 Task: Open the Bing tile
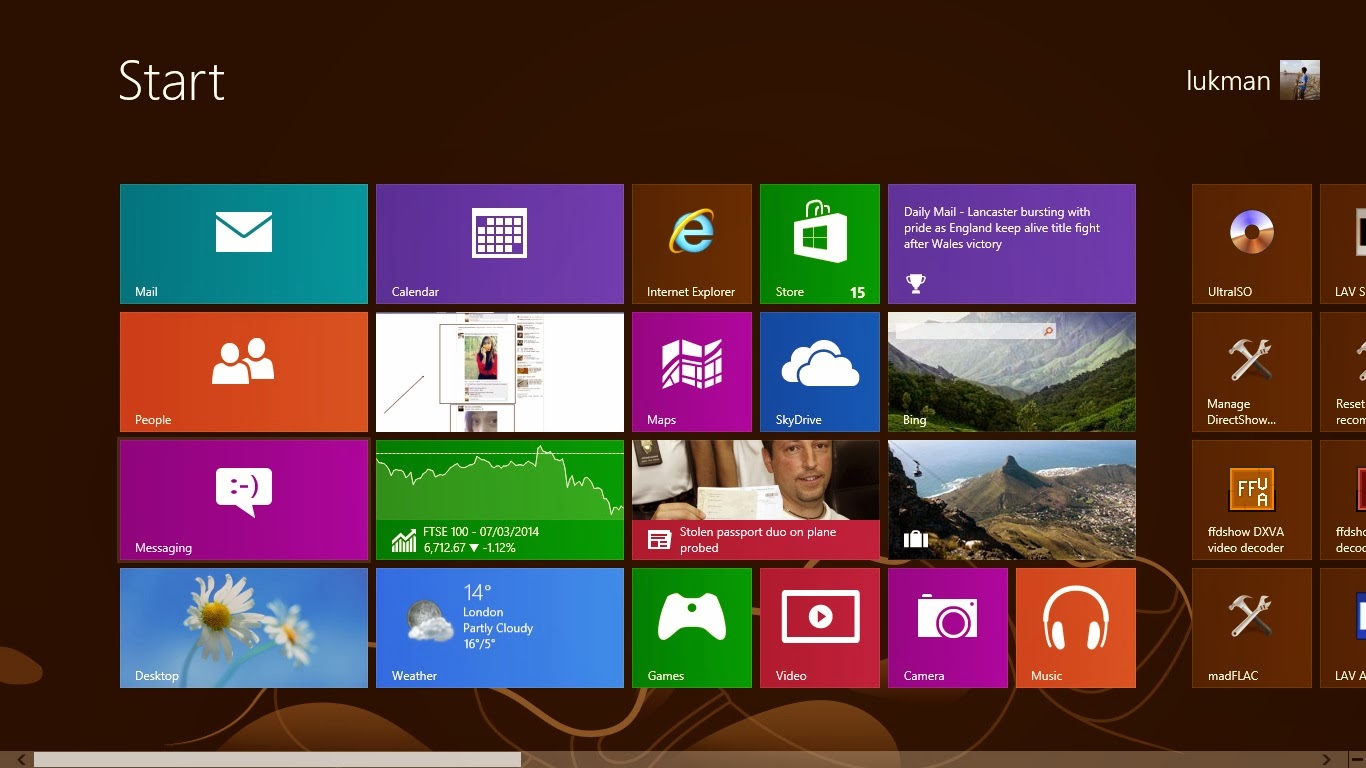point(1012,372)
